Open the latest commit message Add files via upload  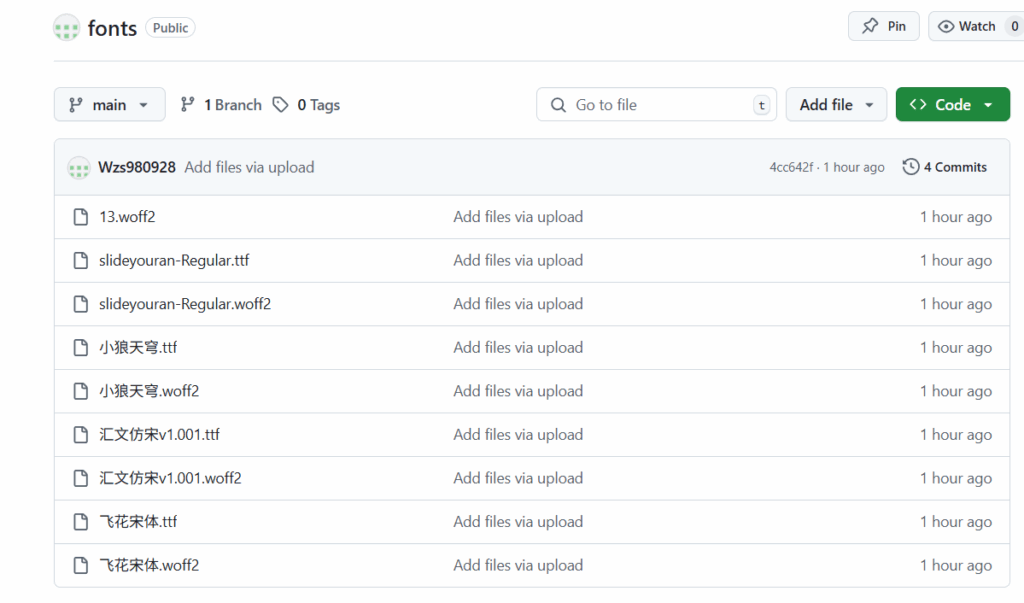click(x=249, y=167)
